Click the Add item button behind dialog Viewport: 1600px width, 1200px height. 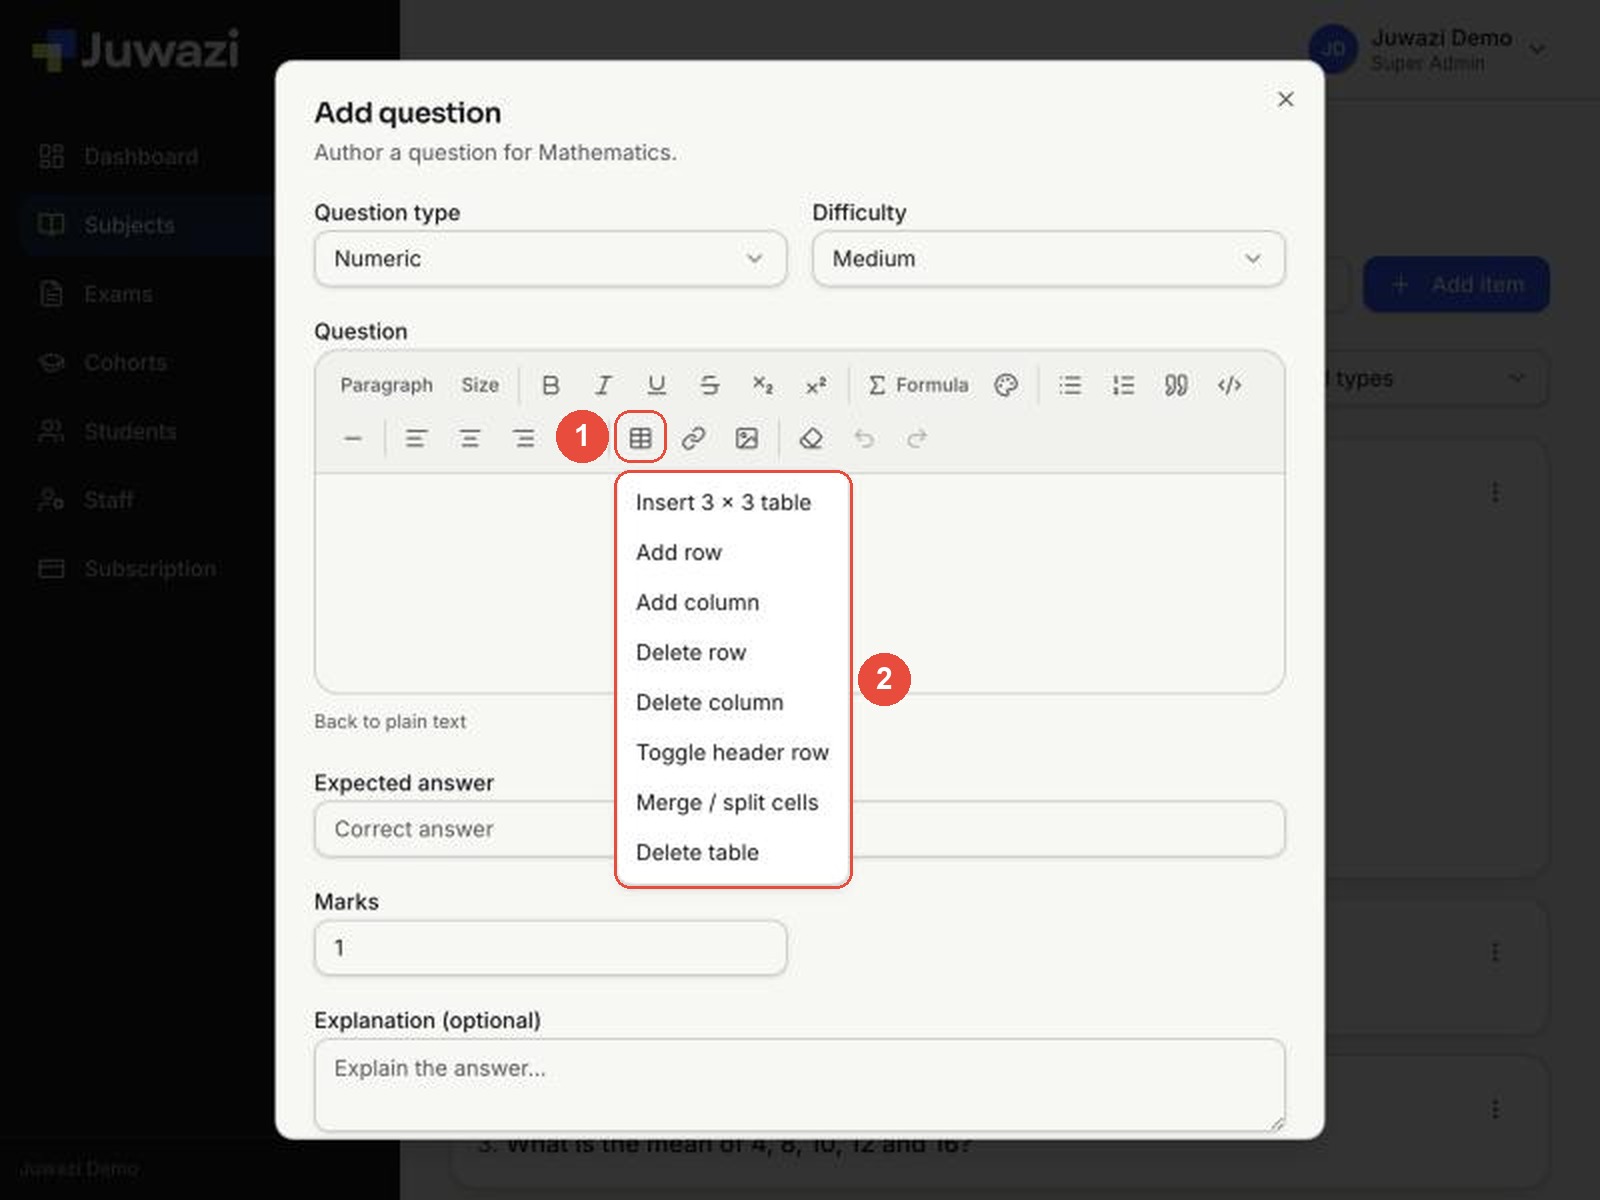[1457, 285]
